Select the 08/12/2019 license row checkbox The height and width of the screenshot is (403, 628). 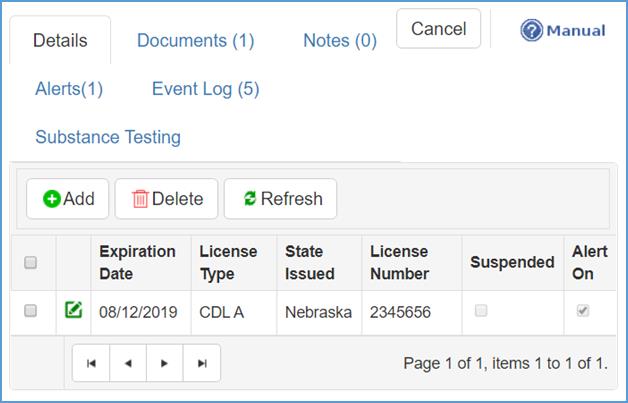pyautogui.click(x=31, y=311)
